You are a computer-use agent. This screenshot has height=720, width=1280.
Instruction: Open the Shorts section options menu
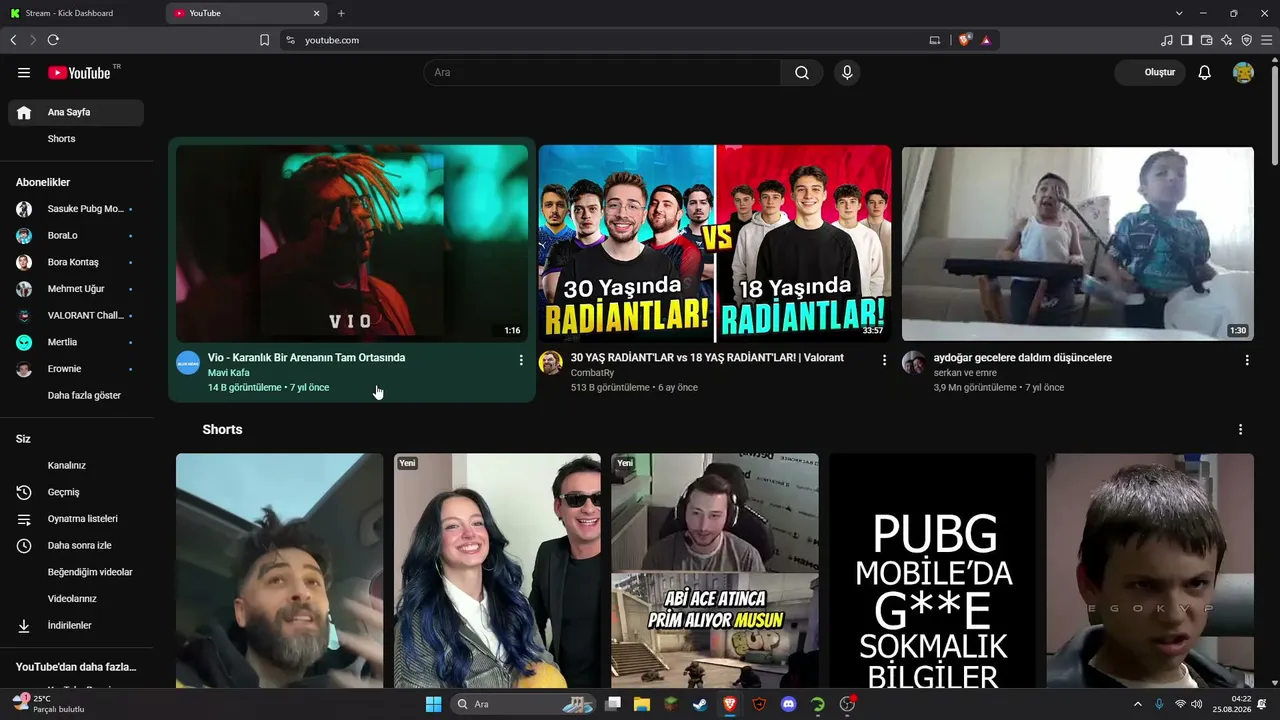pyautogui.click(x=1240, y=430)
